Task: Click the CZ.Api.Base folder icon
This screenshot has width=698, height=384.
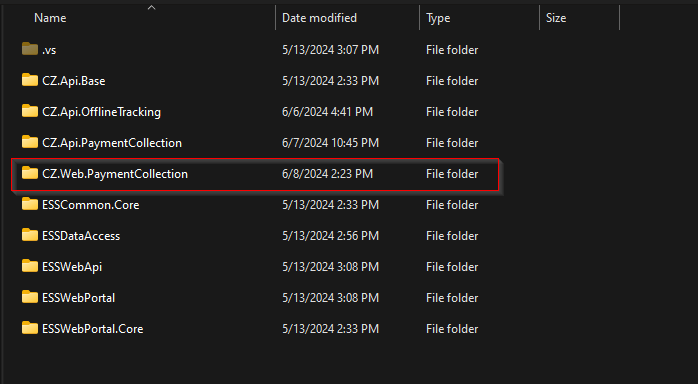Action: tap(30, 80)
